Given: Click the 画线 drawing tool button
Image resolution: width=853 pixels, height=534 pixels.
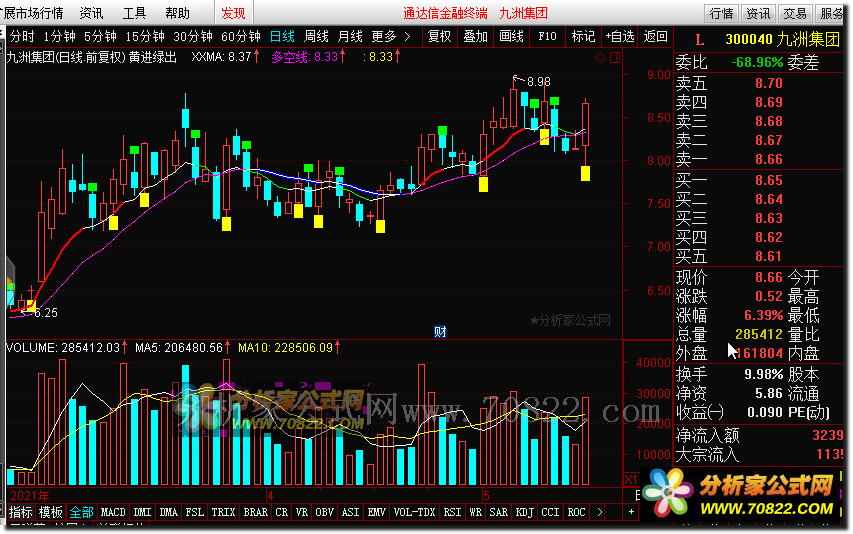Looking at the screenshot, I should tap(511, 36).
